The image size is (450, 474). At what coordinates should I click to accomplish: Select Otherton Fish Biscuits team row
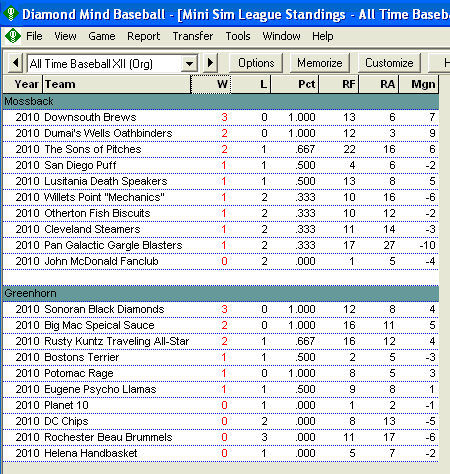221,213
